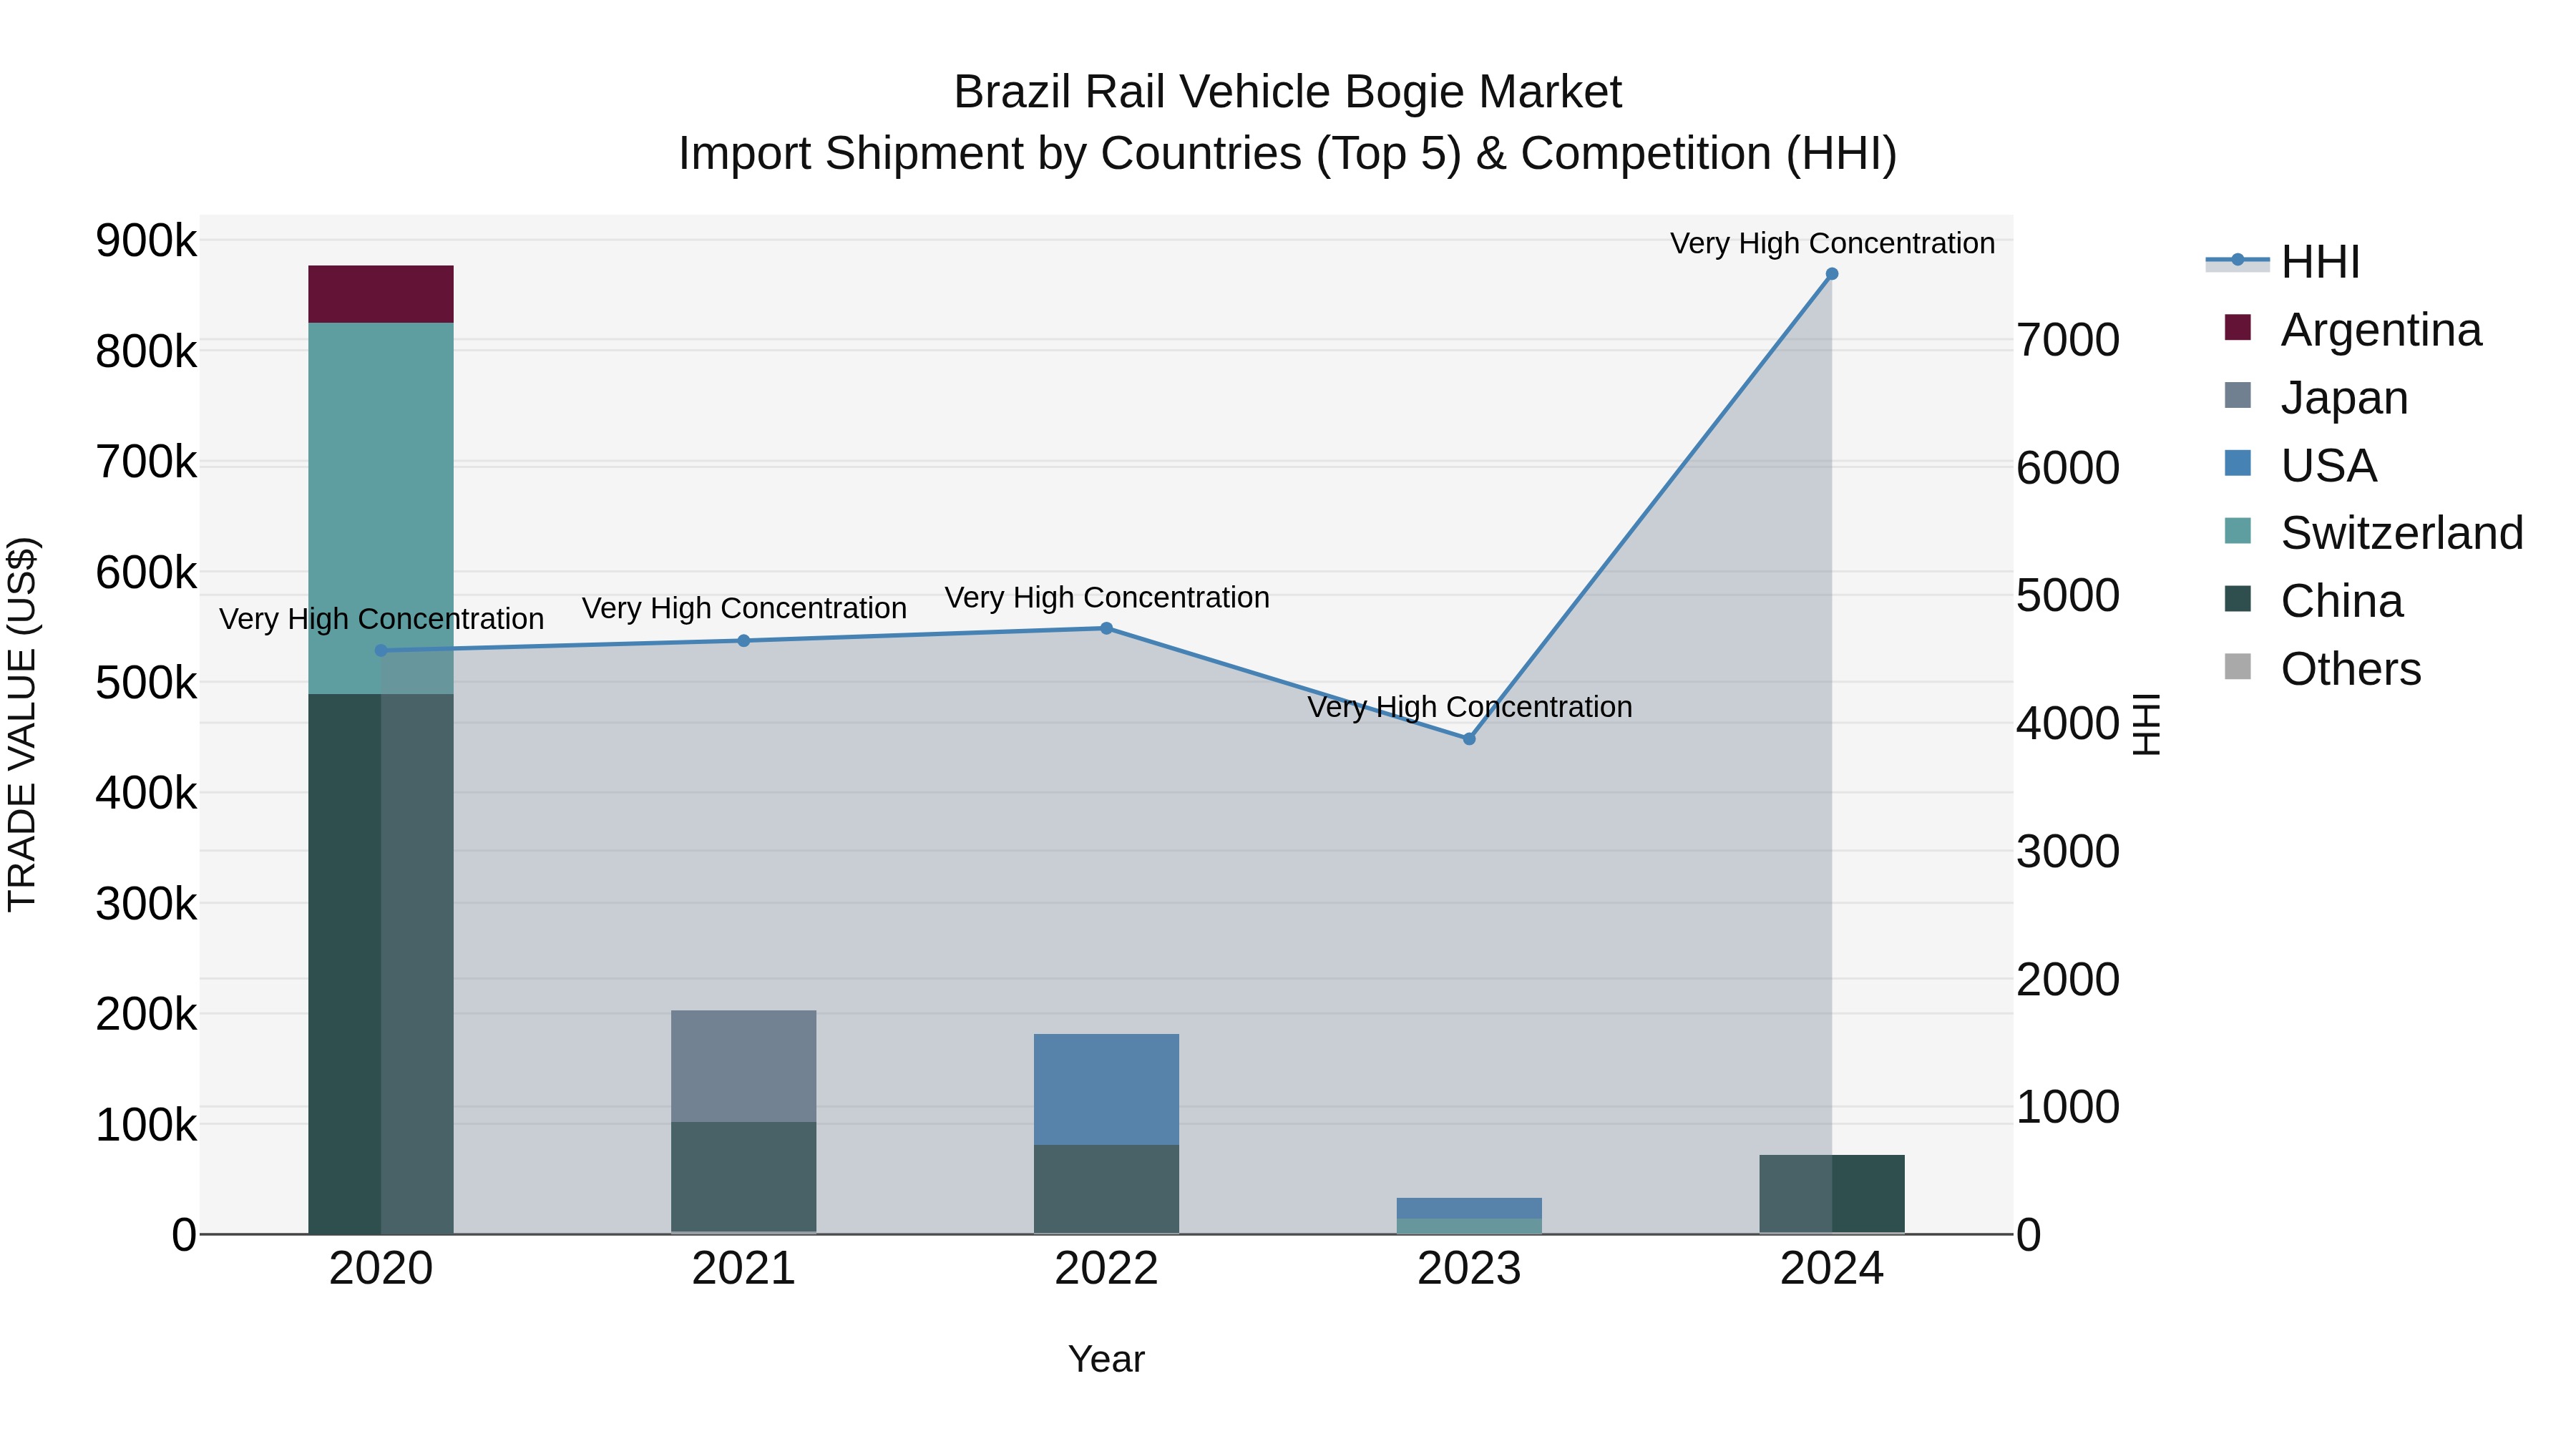
Task: Click the 7000 HHI axis tick label
Action: pyautogui.click(x=2068, y=341)
